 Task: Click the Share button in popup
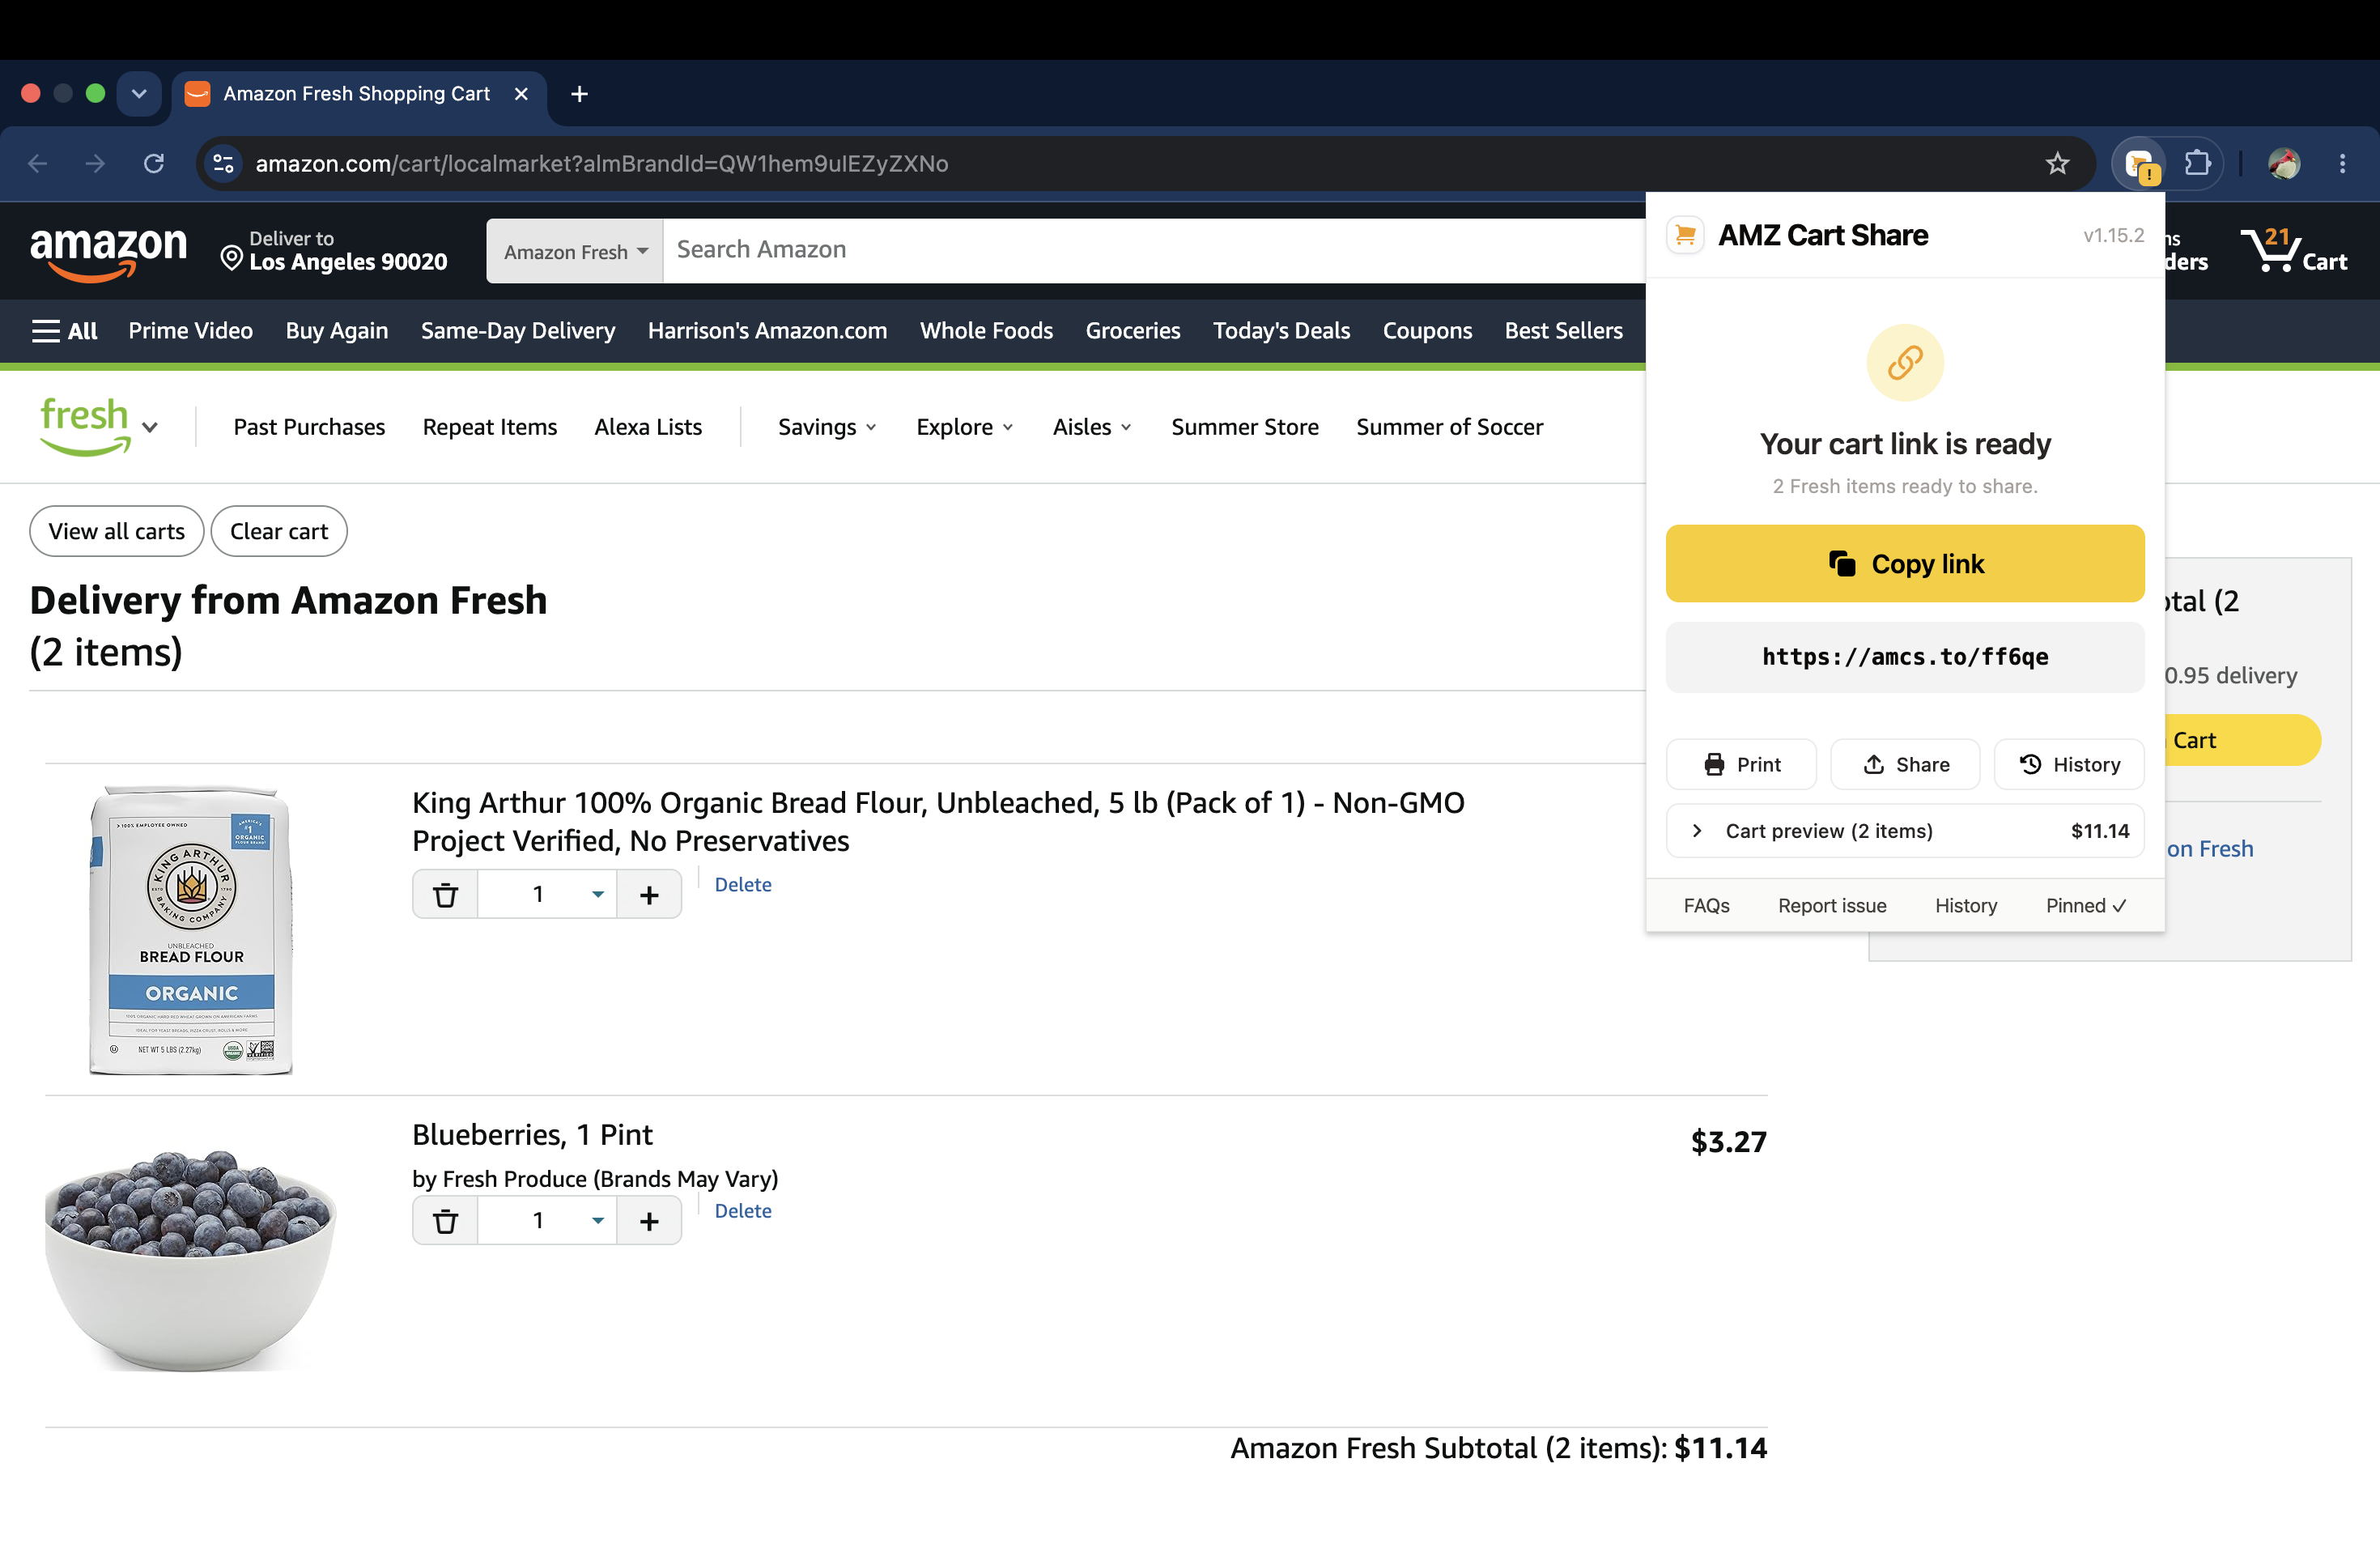tap(1905, 764)
